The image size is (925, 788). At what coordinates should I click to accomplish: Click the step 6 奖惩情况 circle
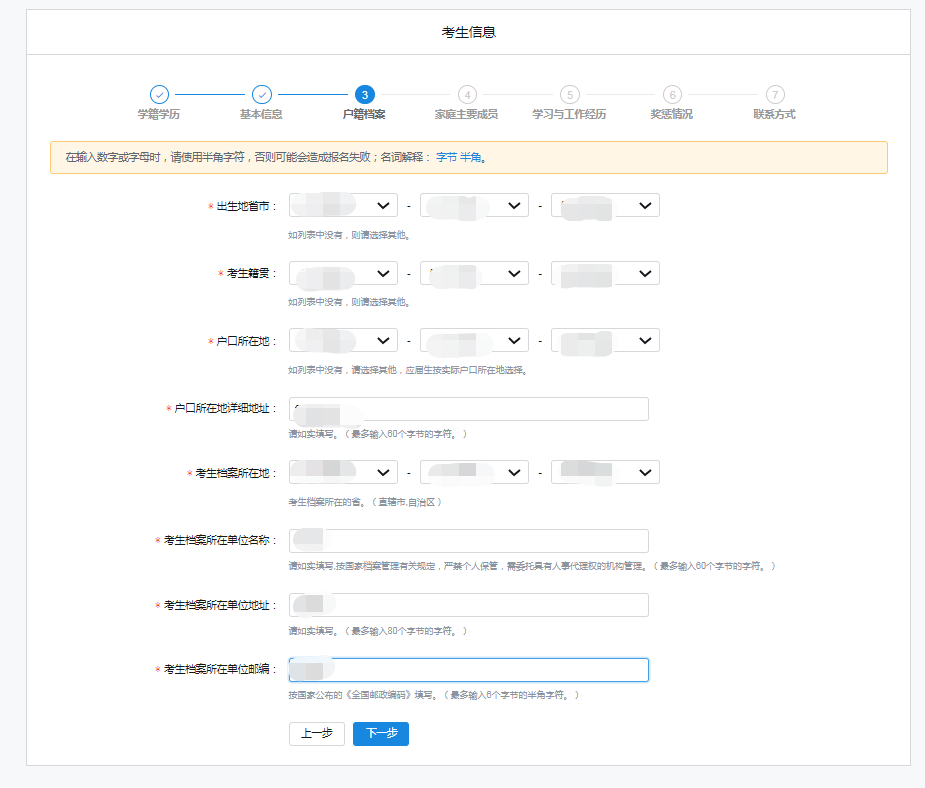pyautogui.click(x=672, y=94)
